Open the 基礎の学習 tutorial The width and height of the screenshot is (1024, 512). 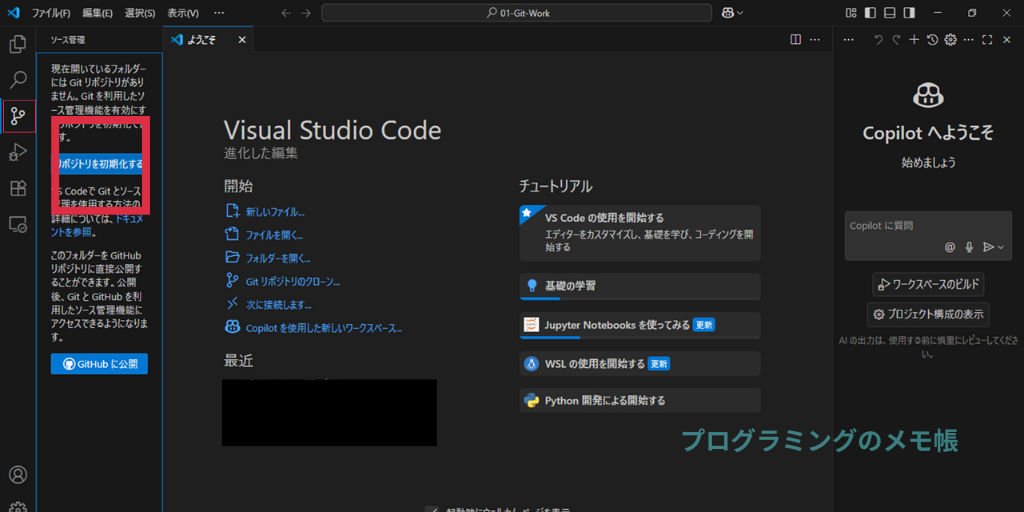(x=640, y=286)
